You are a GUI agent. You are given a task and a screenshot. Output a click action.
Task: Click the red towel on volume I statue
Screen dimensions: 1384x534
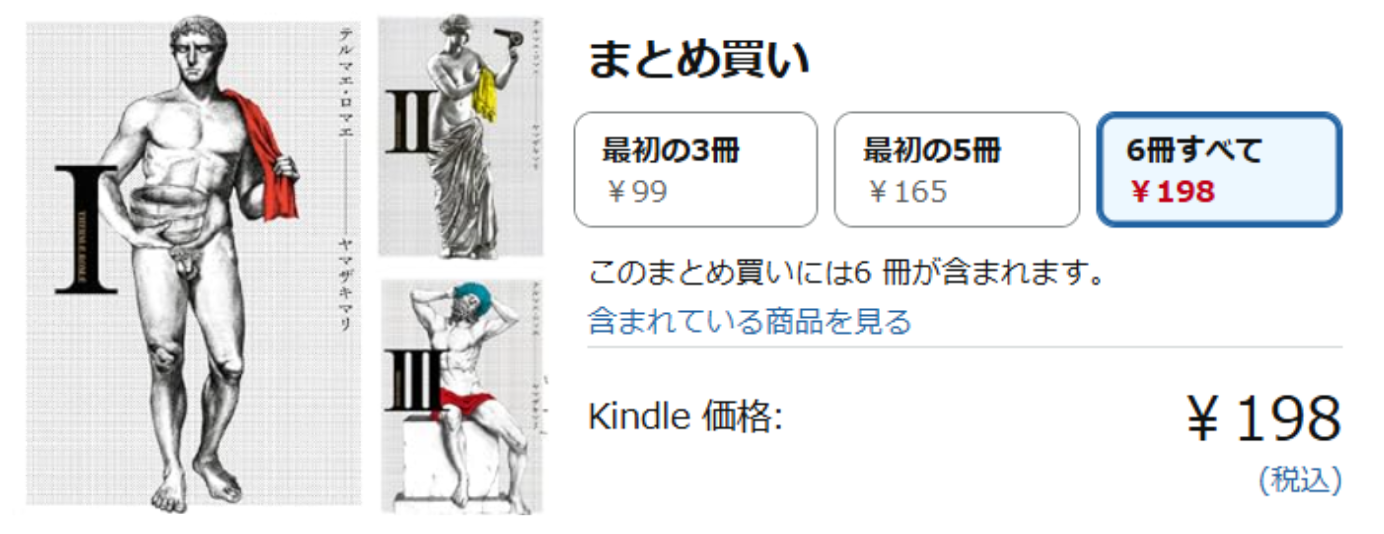[x=265, y=150]
